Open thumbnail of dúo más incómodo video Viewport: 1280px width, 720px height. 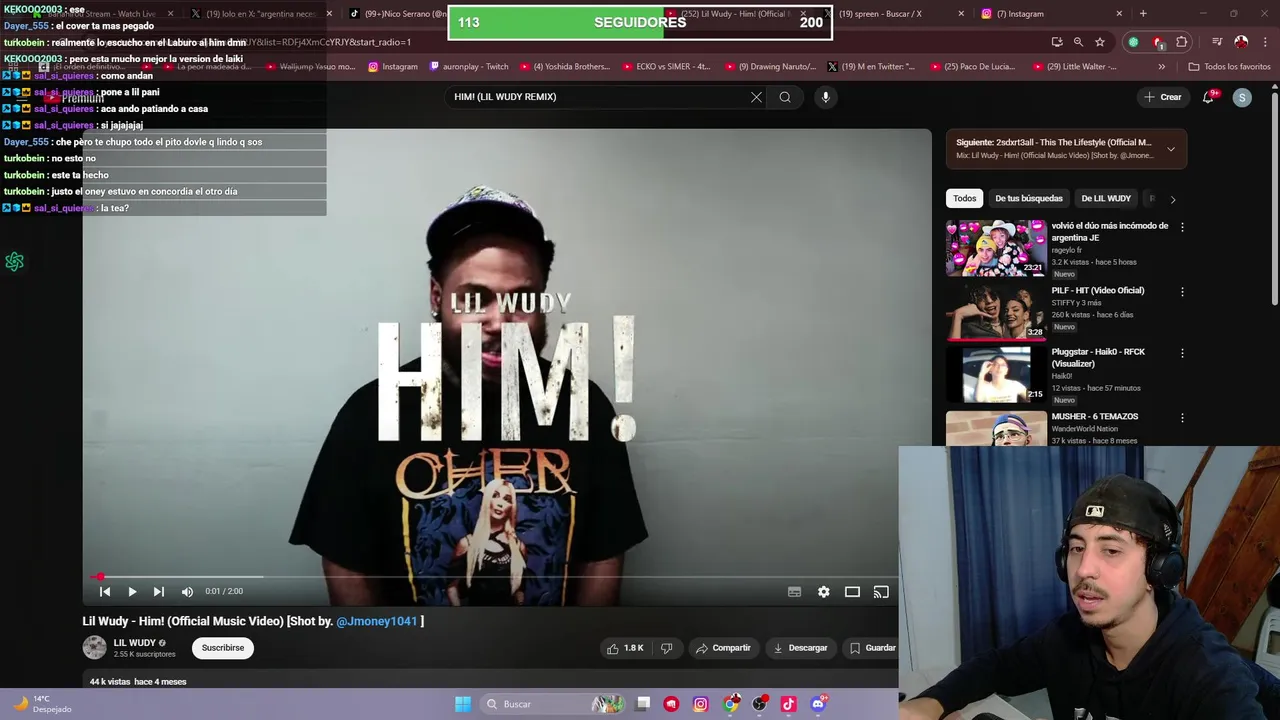pos(996,248)
